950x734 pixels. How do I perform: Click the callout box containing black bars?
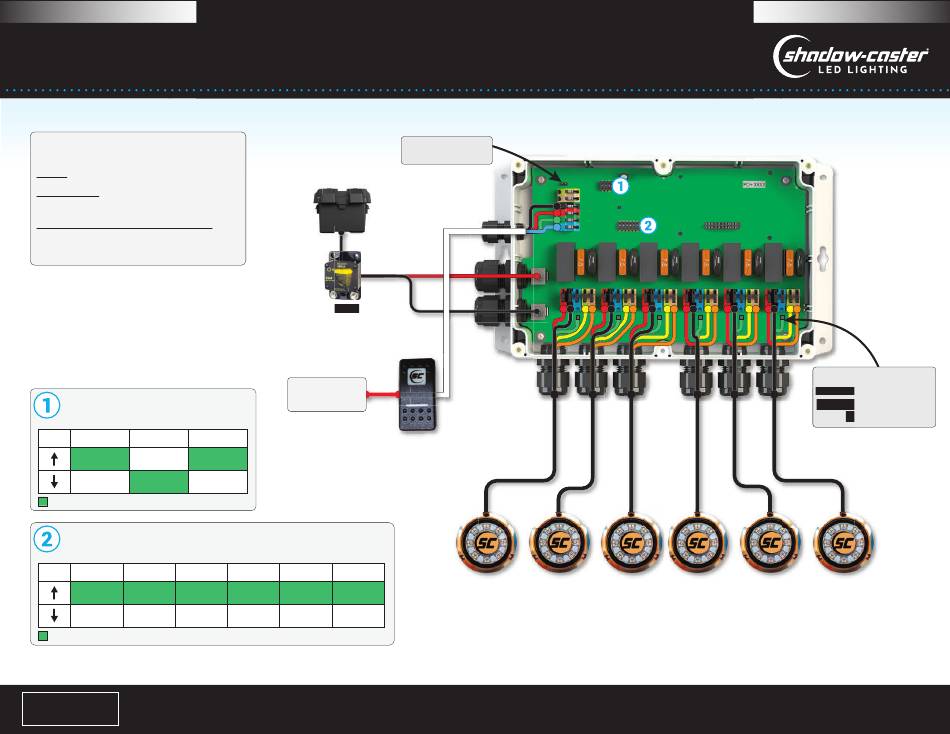[x=874, y=397]
